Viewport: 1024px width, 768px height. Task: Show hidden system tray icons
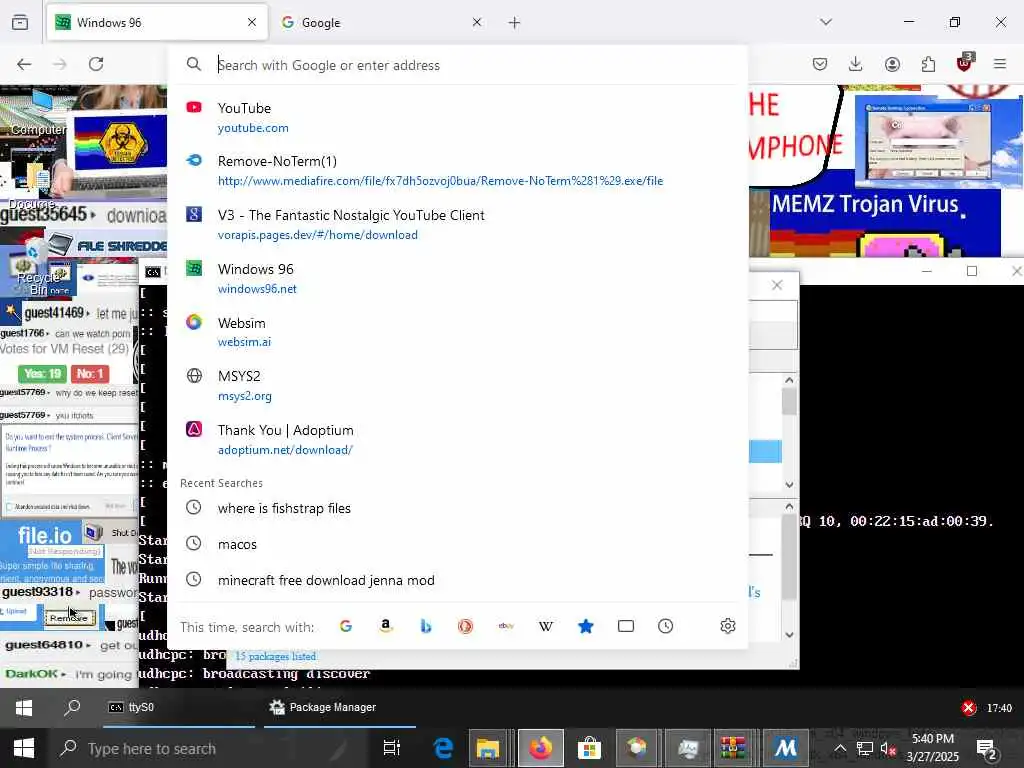pyautogui.click(x=840, y=749)
